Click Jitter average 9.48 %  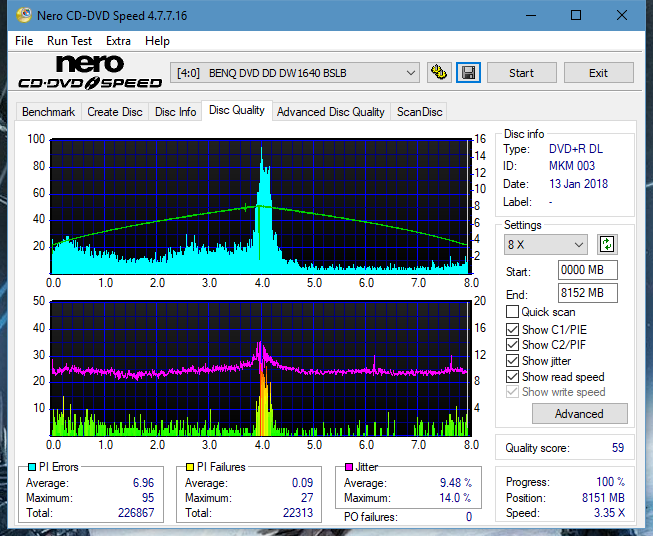click(456, 483)
